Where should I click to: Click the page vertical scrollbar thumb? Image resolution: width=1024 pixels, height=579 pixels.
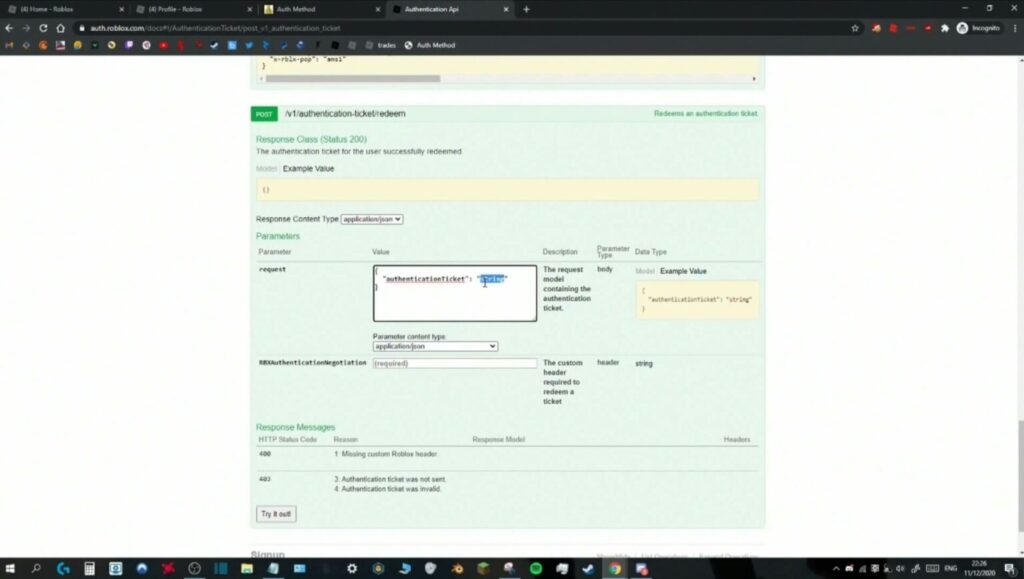coord(1020,477)
